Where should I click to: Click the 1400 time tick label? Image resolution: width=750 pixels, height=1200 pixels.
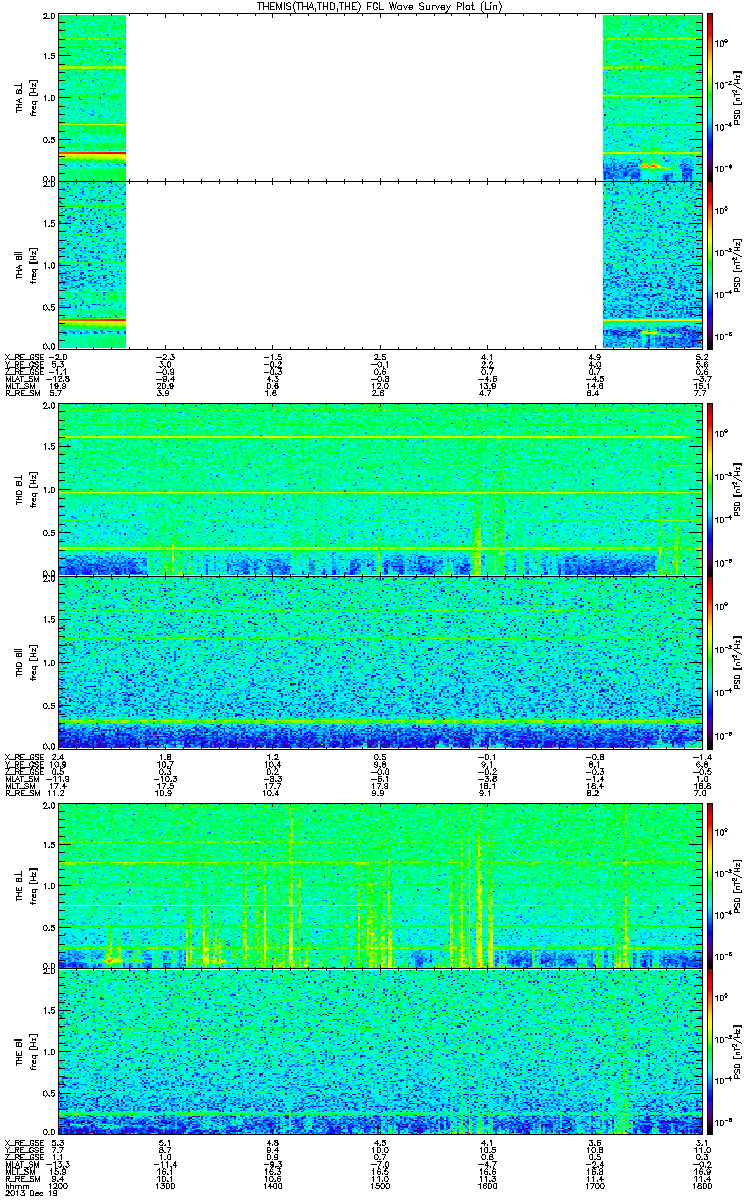(x=273, y=1185)
